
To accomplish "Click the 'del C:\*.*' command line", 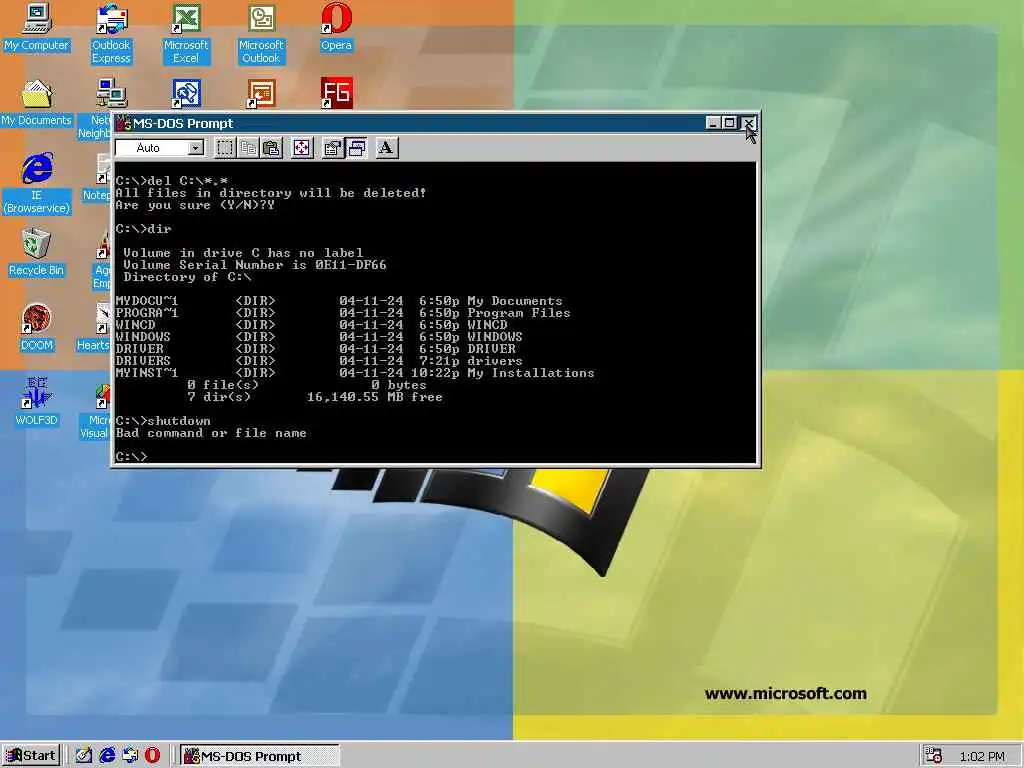I will [x=172, y=181].
